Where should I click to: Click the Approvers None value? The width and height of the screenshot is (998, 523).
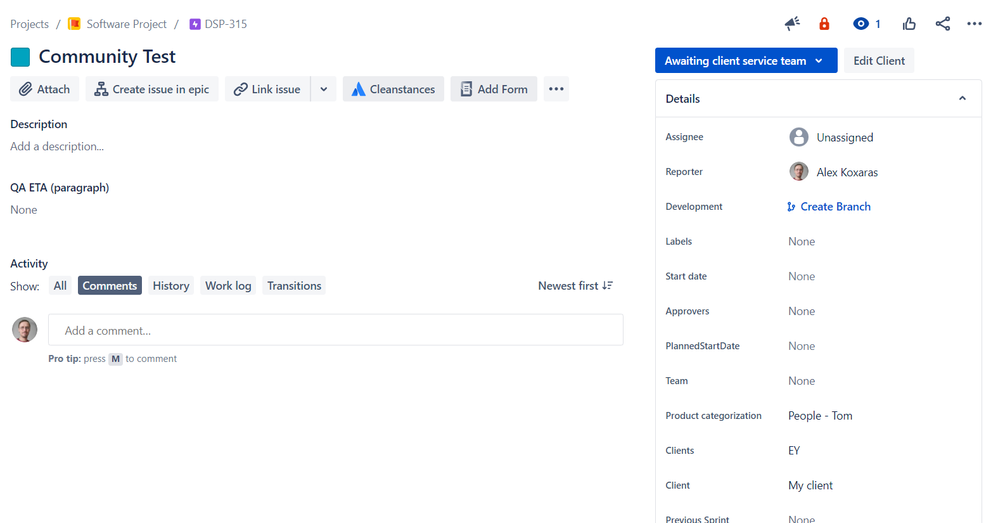pos(801,311)
